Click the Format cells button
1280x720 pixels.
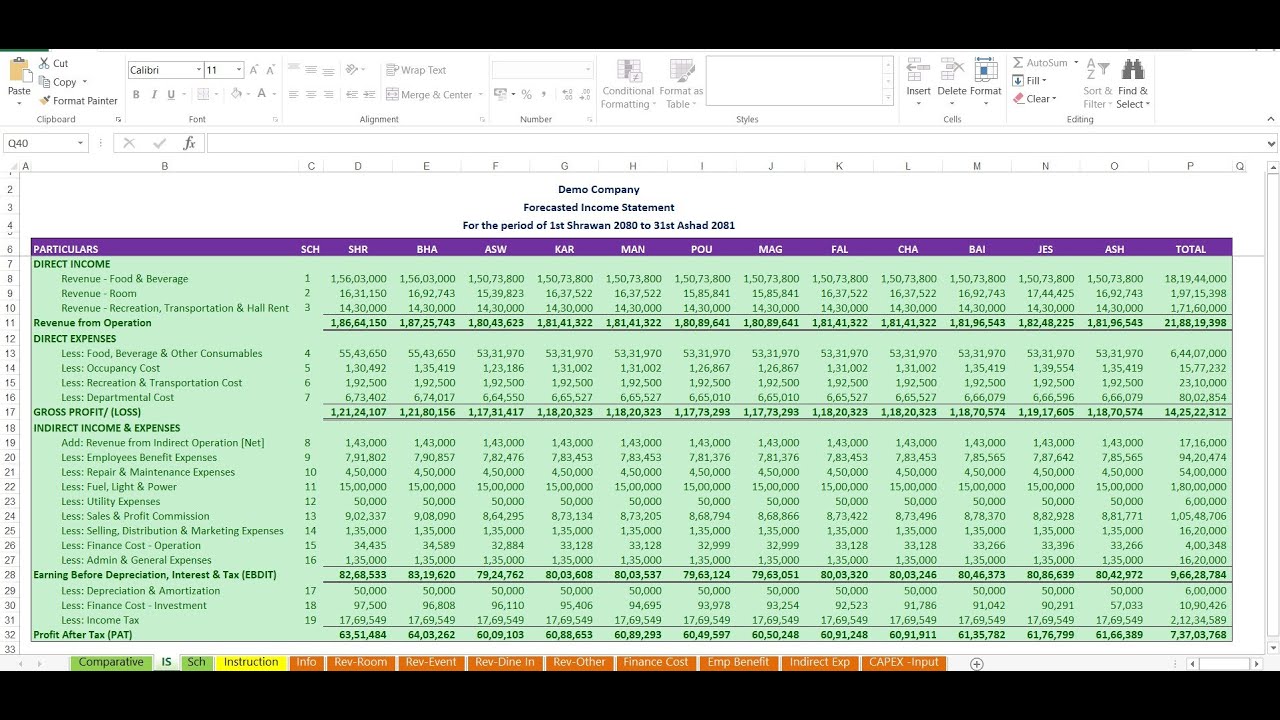(x=985, y=82)
